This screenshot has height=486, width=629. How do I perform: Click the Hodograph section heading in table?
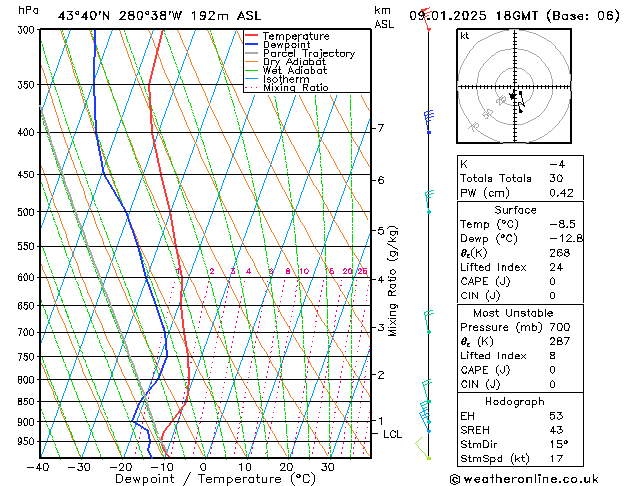click(x=515, y=402)
